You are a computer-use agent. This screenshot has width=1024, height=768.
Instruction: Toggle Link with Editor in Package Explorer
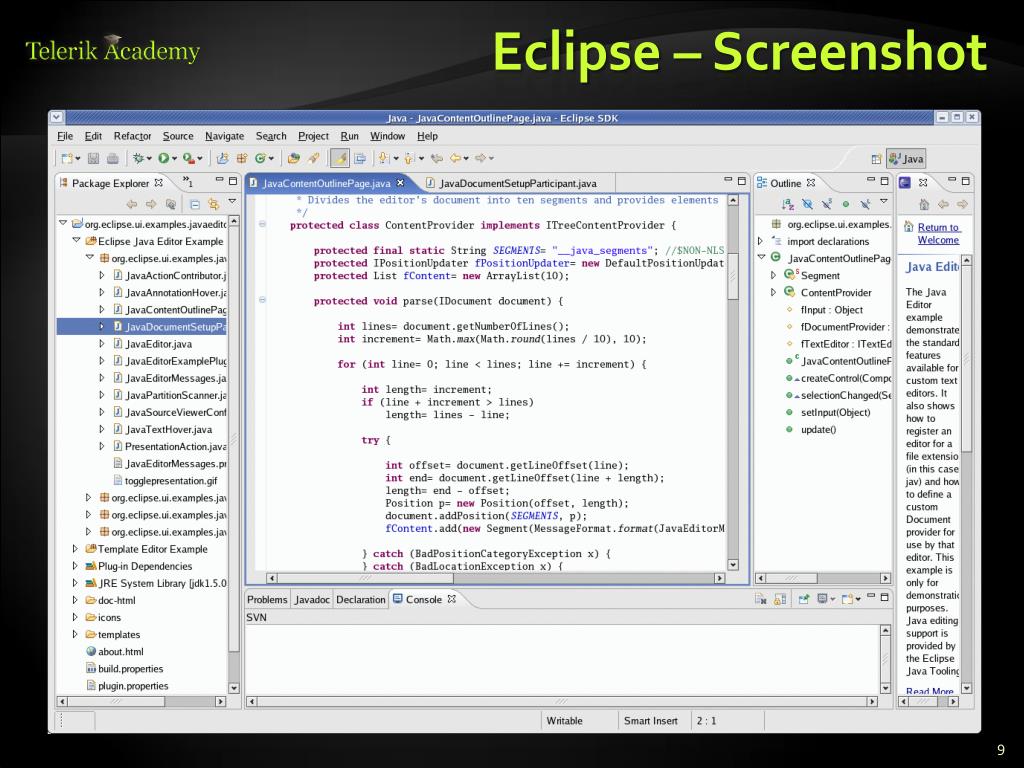pyautogui.click(x=214, y=204)
